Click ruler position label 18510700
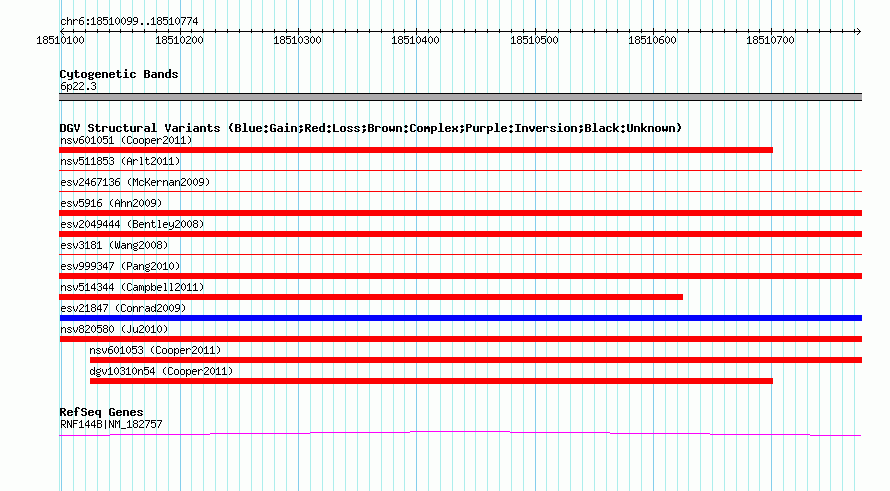This screenshot has width=890, height=491. click(x=770, y=40)
